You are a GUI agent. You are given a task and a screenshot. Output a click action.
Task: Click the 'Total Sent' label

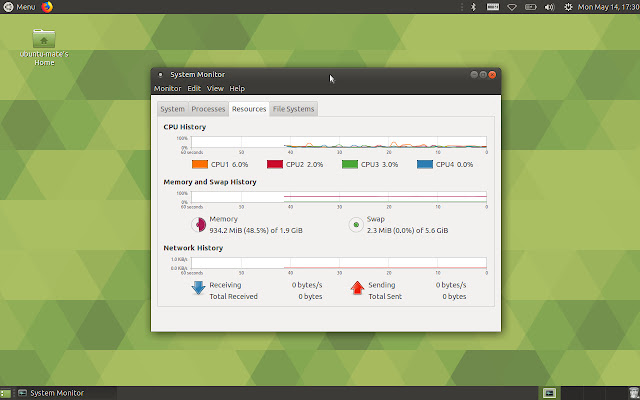(385, 296)
